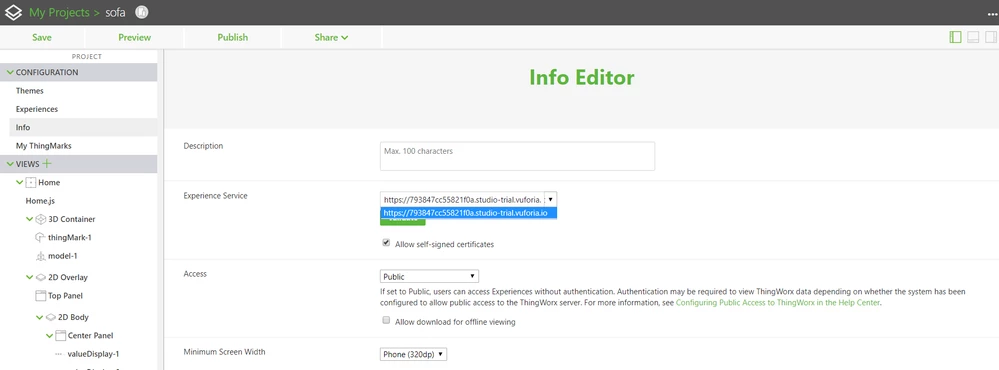Collapse the Home view tree node
Screen dimensions: 999x370
20,183
